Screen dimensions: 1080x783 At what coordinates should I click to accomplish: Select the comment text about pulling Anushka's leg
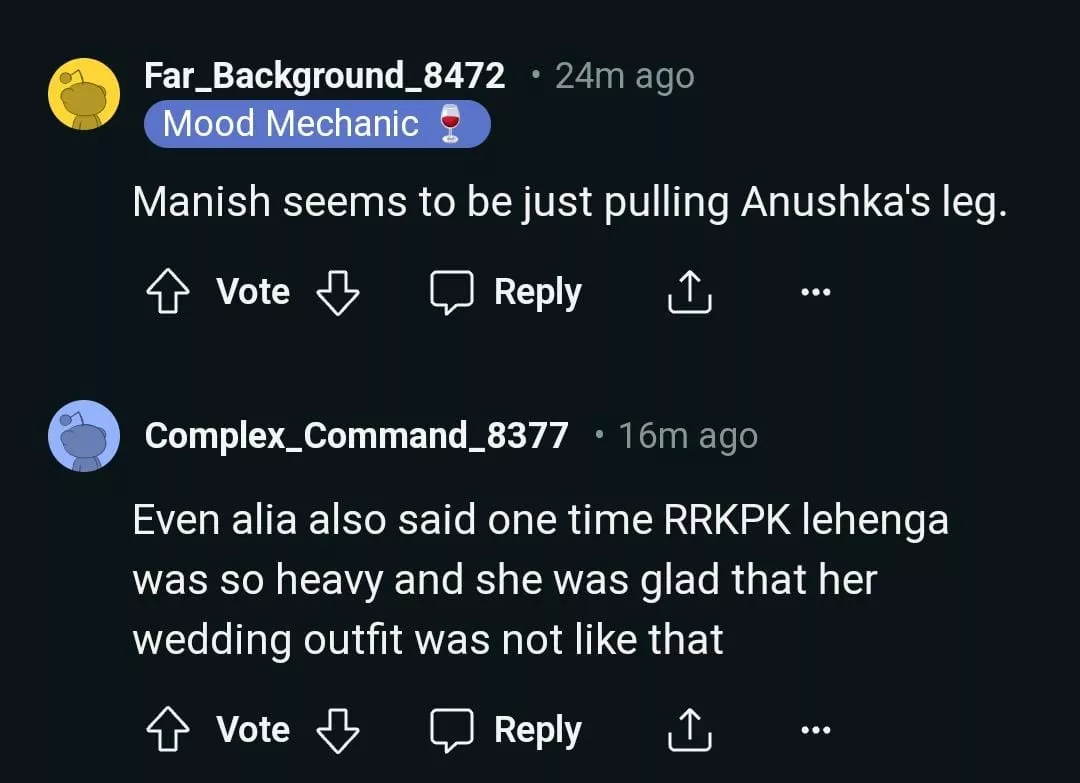566,204
